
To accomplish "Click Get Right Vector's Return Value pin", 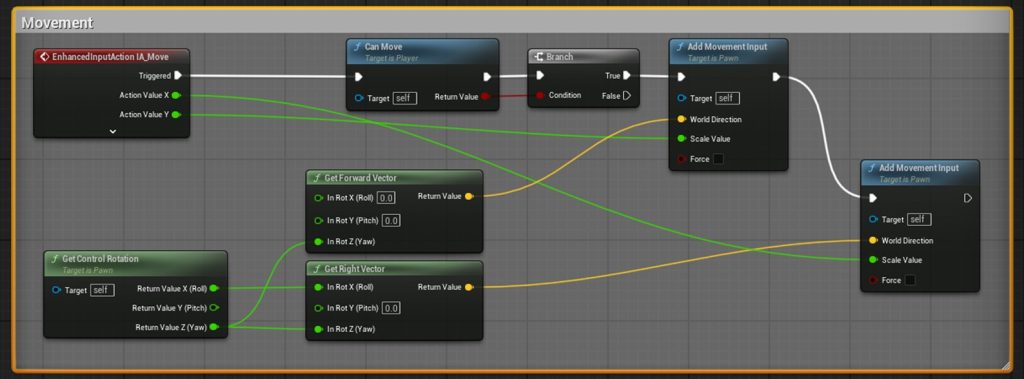I will (469, 287).
